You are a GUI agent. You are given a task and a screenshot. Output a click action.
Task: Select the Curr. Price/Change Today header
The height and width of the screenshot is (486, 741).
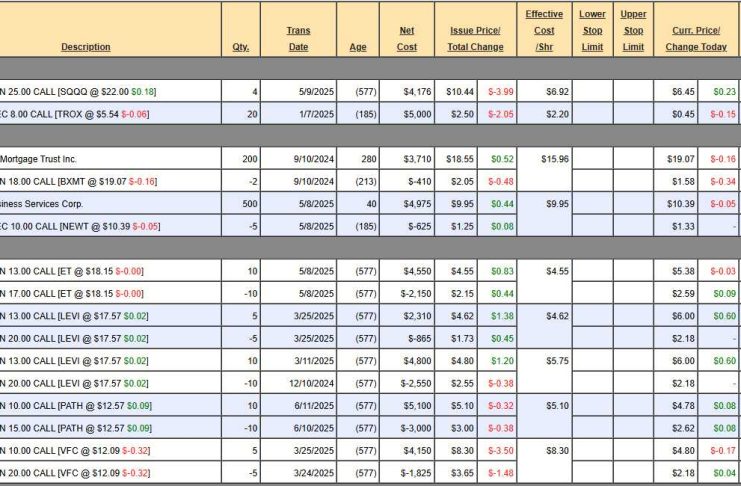[697, 38]
